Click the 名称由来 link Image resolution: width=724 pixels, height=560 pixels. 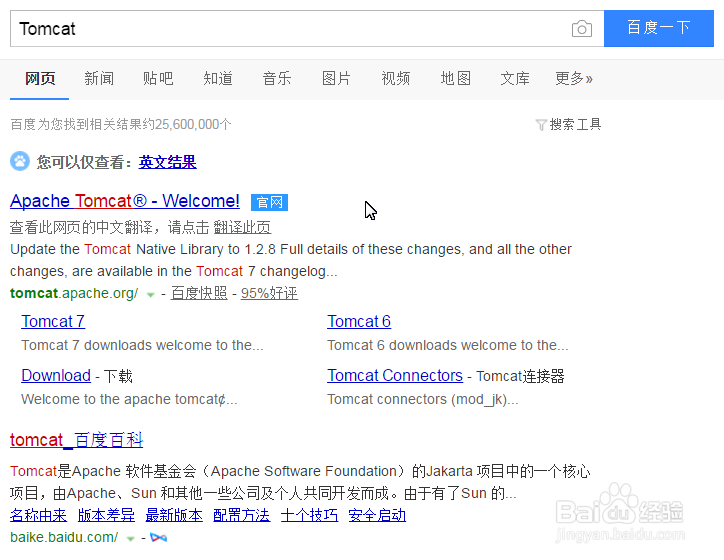(x=38, y=515)
